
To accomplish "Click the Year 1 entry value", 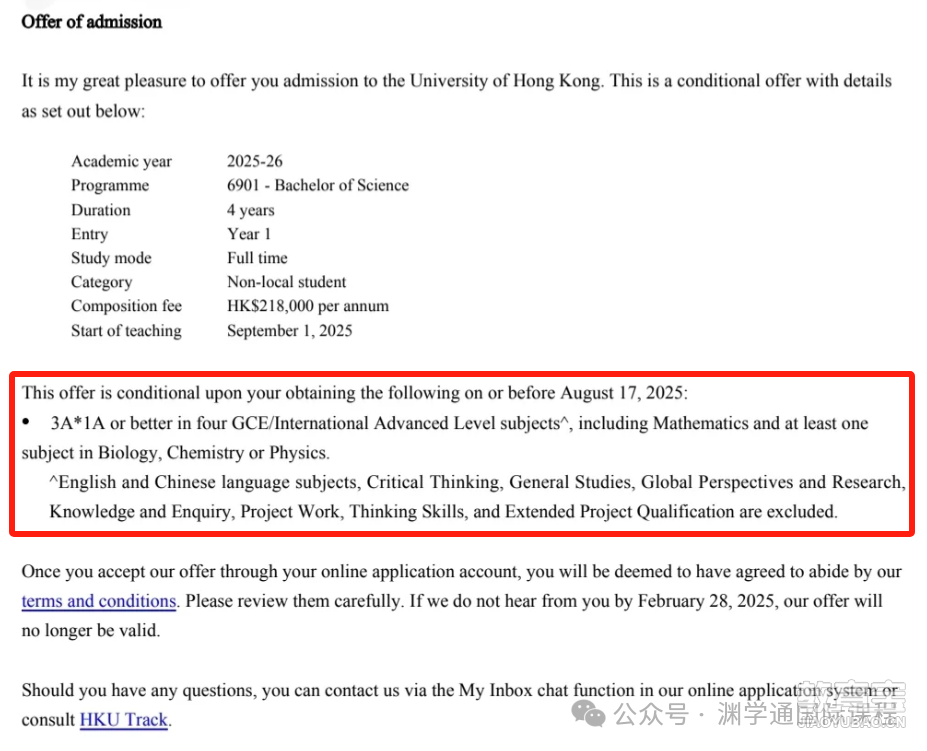I will [x=249, y=234].
